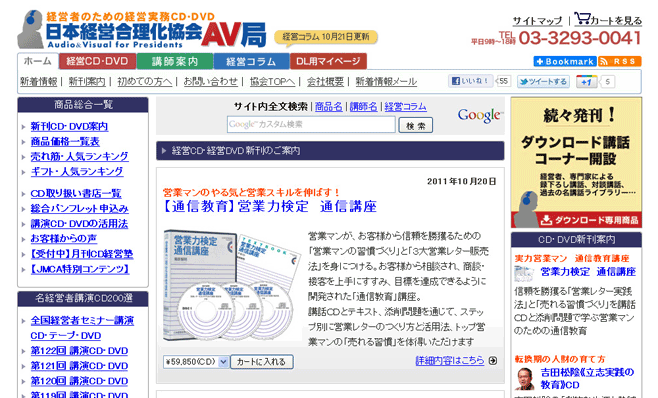Switch to the ホーム tab
The width and height of the screenshot is (658, 398).
(38, 61)
